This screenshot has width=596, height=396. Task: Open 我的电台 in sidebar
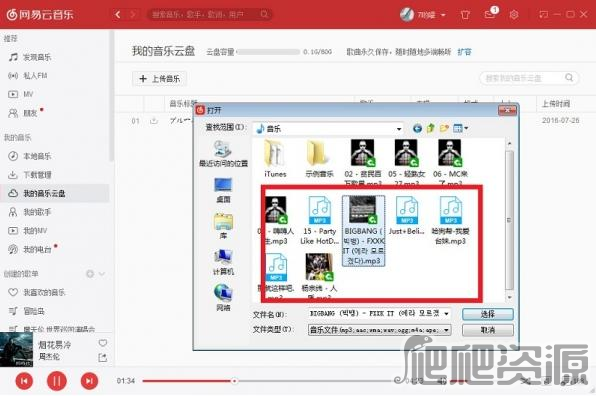(x=30, y=249)
